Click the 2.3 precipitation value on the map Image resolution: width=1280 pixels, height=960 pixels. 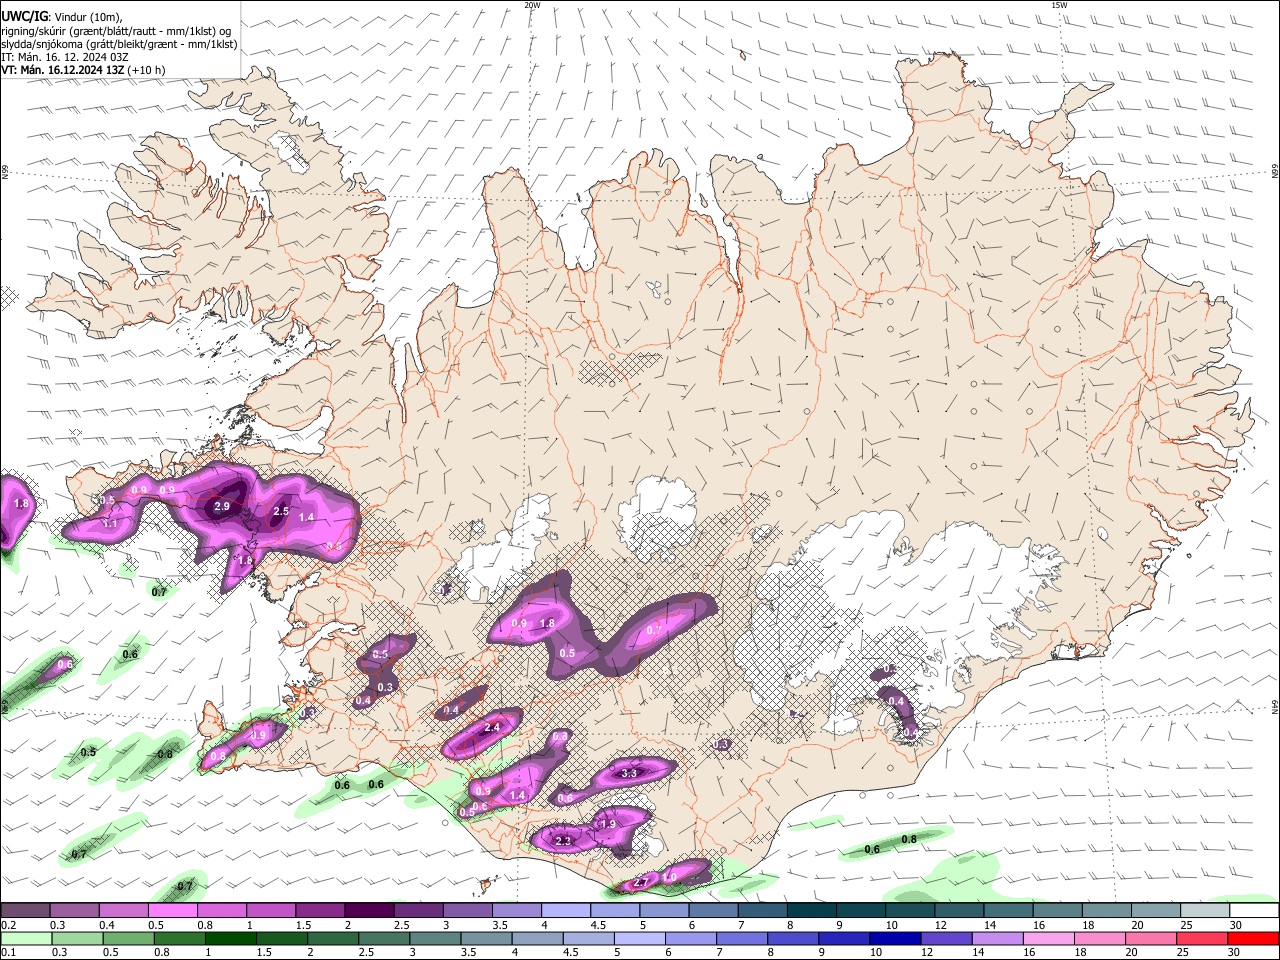562,841
